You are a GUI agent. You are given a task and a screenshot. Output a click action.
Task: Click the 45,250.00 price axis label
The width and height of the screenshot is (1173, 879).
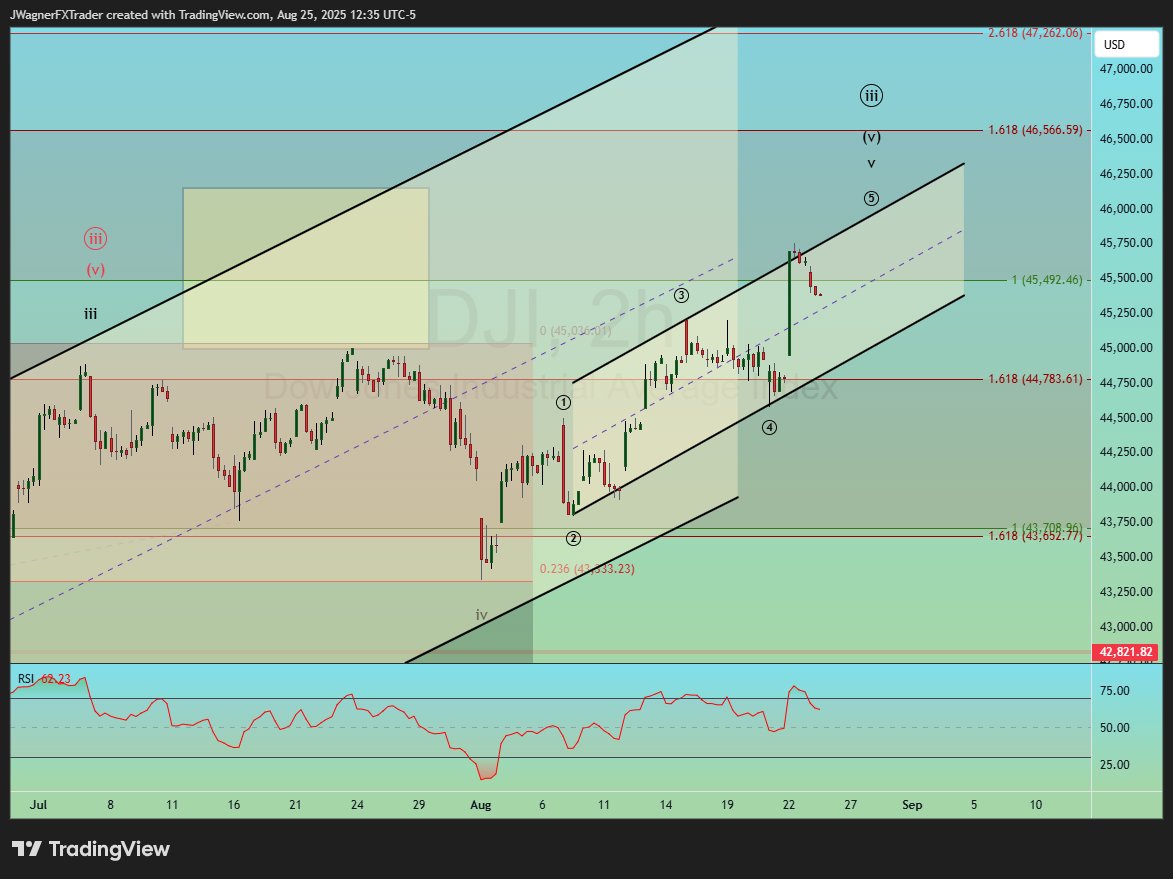click(x=1125, y=313)
